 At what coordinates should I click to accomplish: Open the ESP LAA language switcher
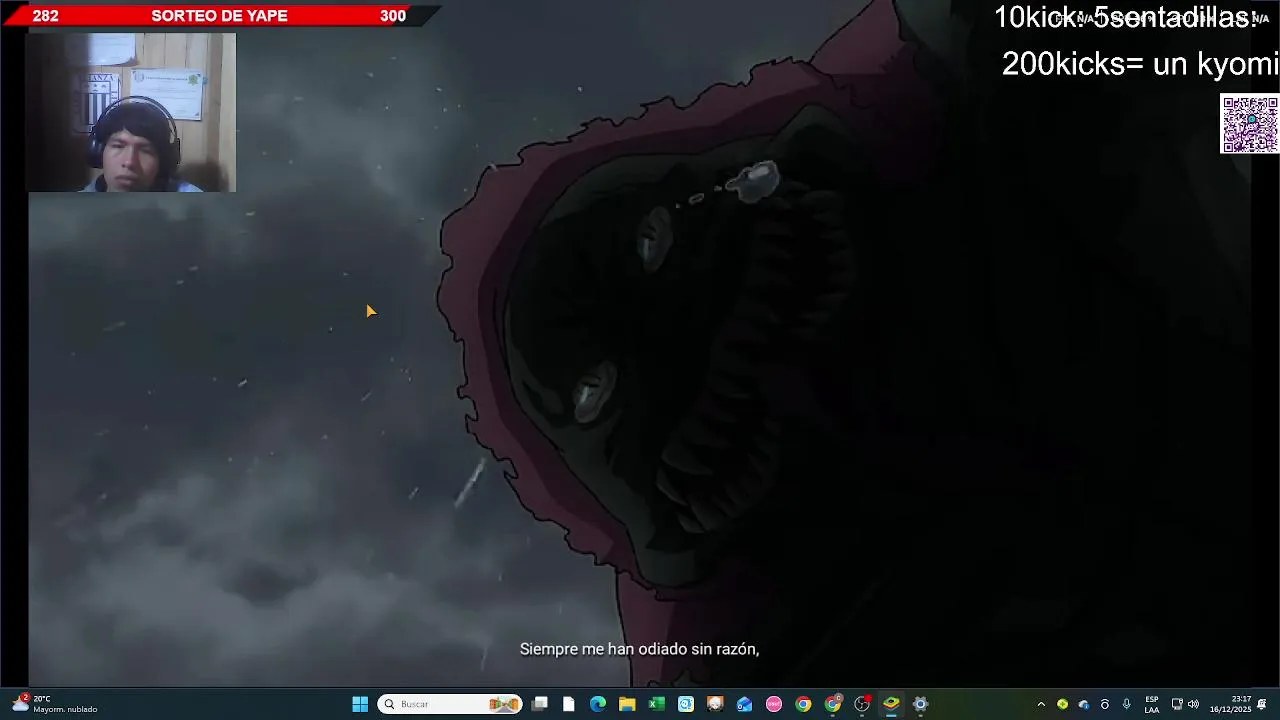point(1152,704)
